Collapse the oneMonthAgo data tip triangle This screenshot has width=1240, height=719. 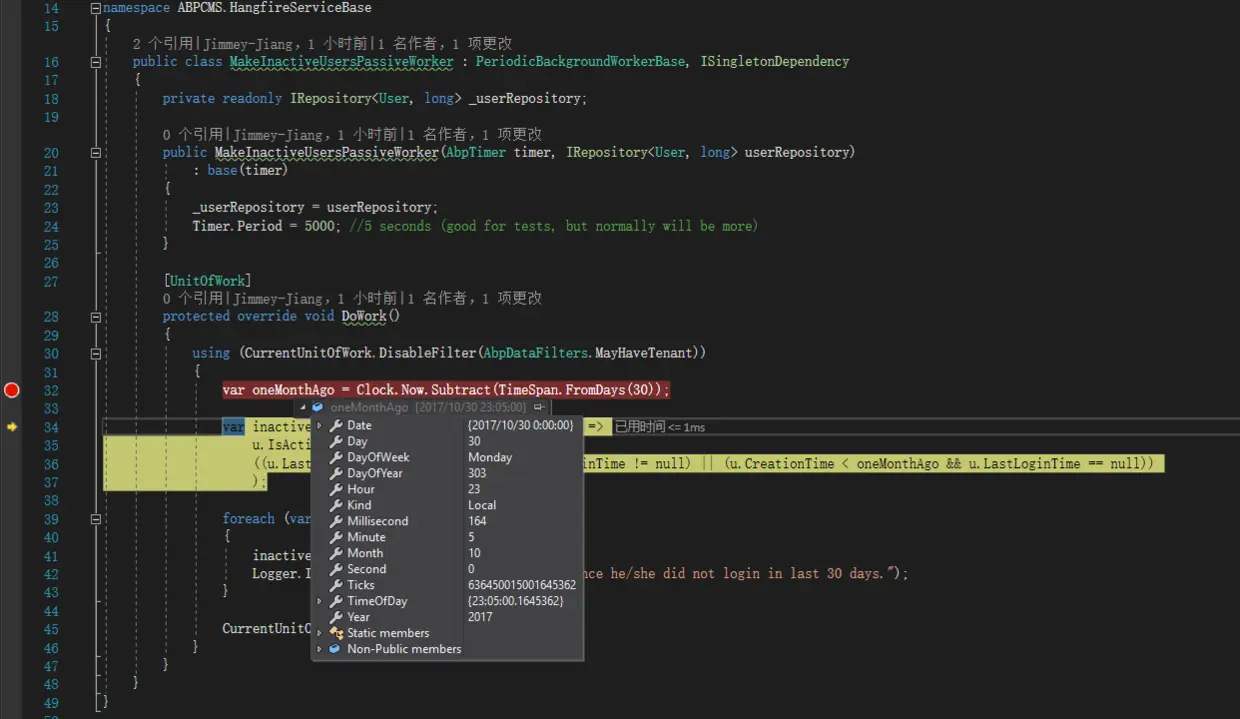[x=304, y=408]
